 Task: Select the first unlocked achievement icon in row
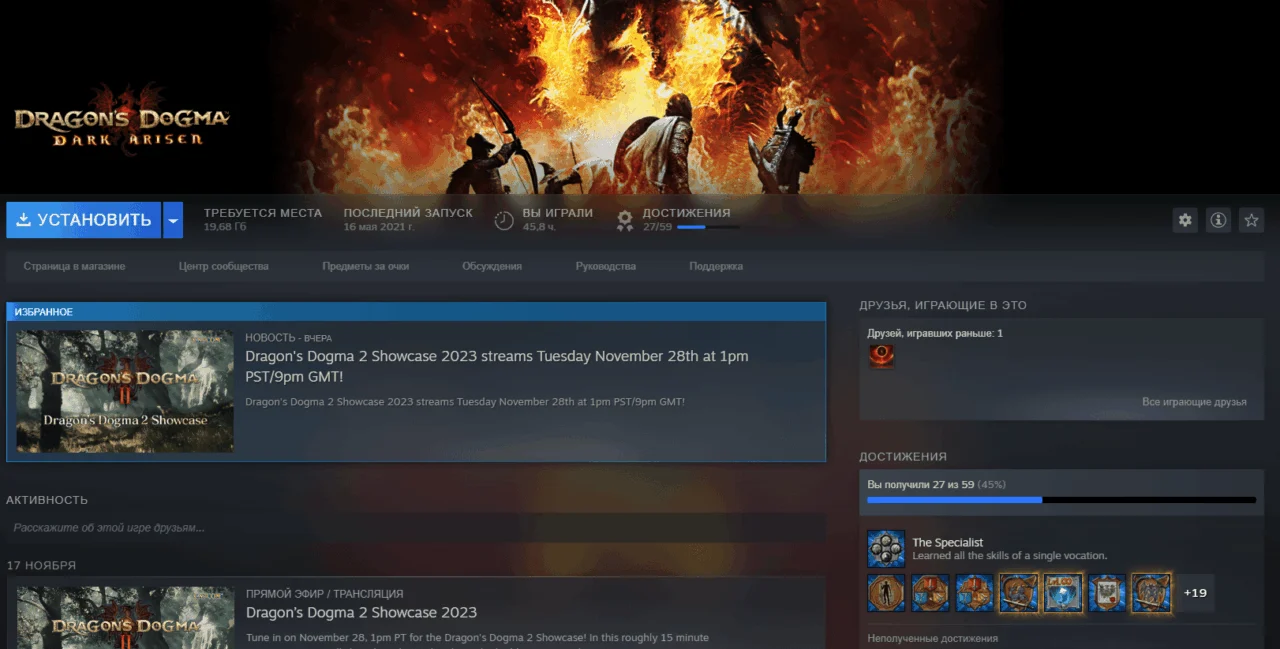886,593
